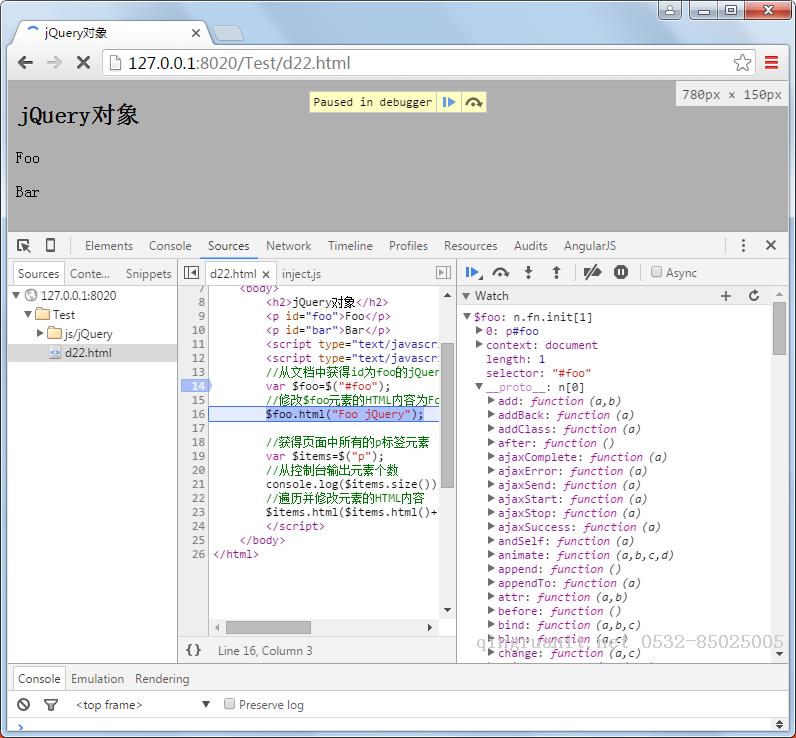Screen dimensions: 796x738
Task: Open the inject.js file tab
Action: (302, 273)
